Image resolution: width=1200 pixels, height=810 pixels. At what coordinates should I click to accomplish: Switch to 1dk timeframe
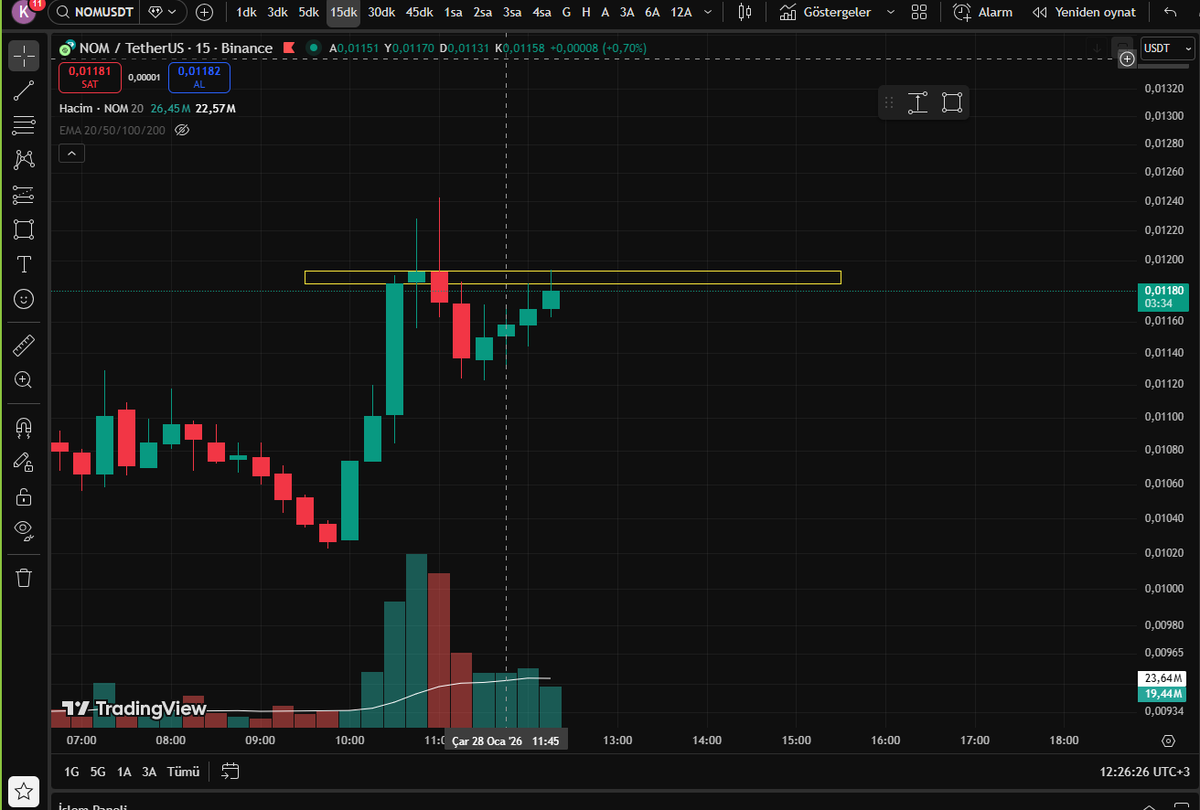tap(246, 12)
